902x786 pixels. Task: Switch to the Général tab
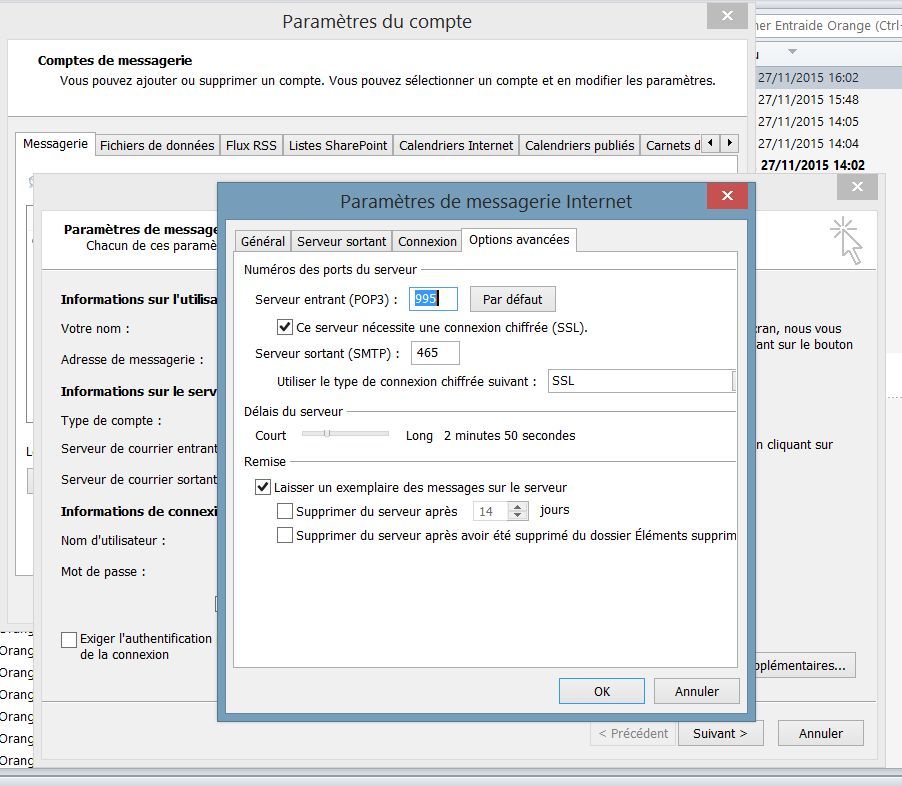pos(263,241)
